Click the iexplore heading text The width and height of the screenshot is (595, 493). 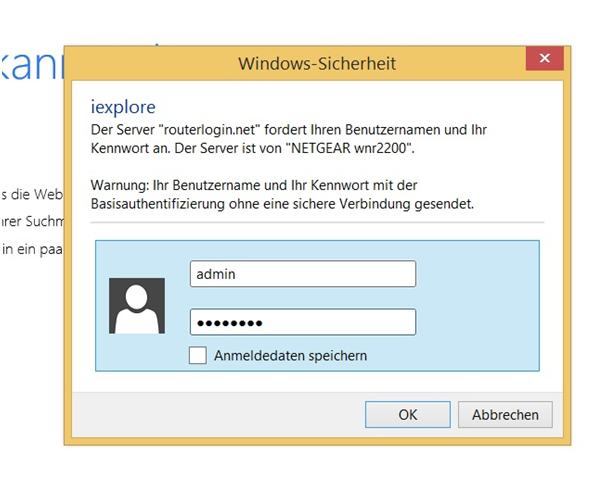[x=123, y=107]
